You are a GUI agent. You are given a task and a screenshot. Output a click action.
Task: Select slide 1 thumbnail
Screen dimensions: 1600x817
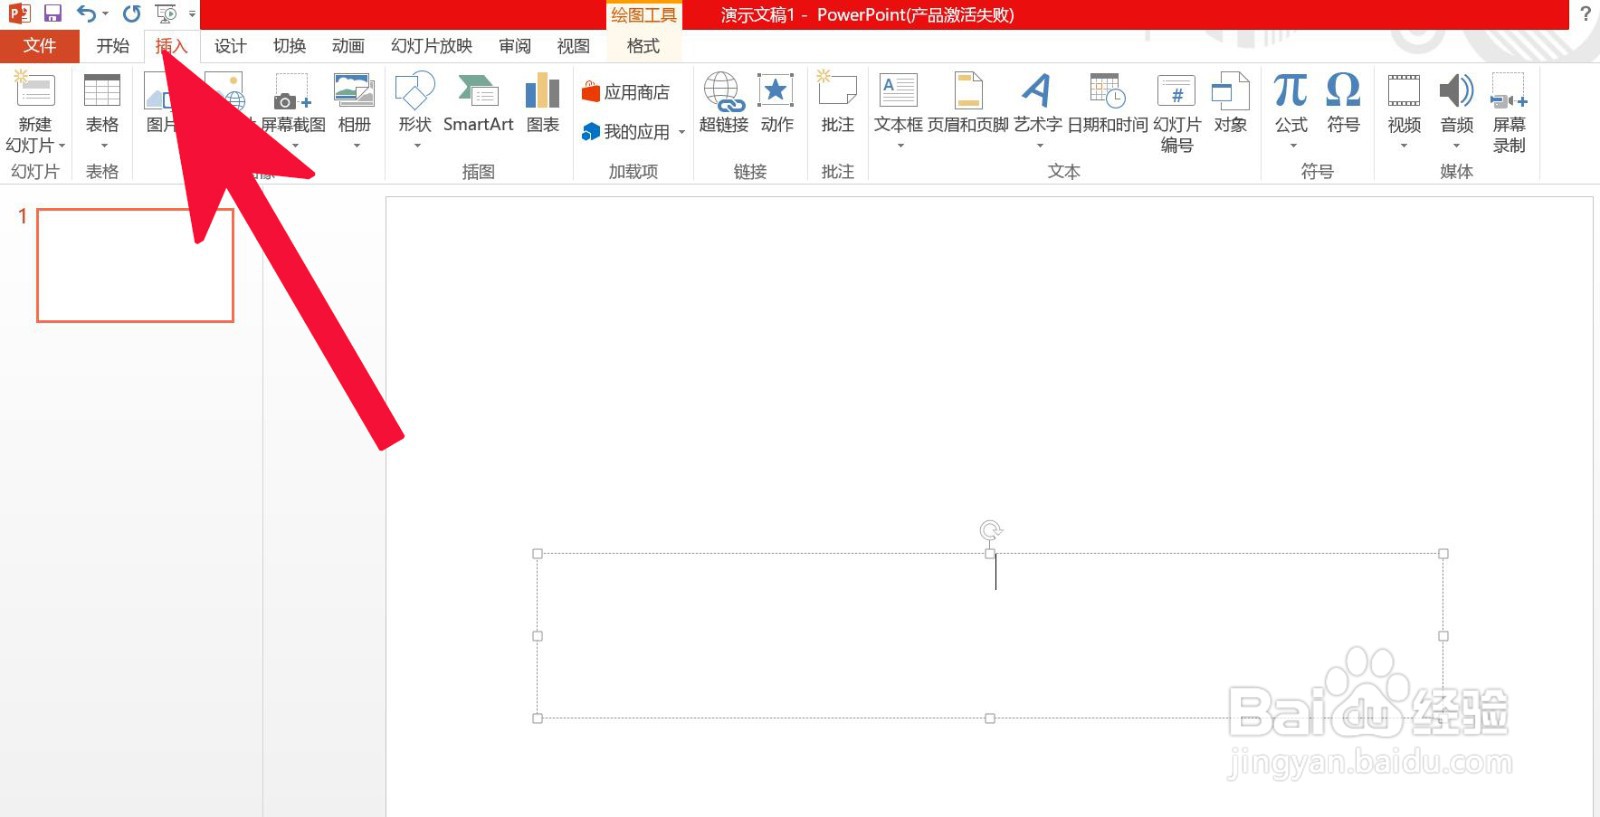coord(135,265)
